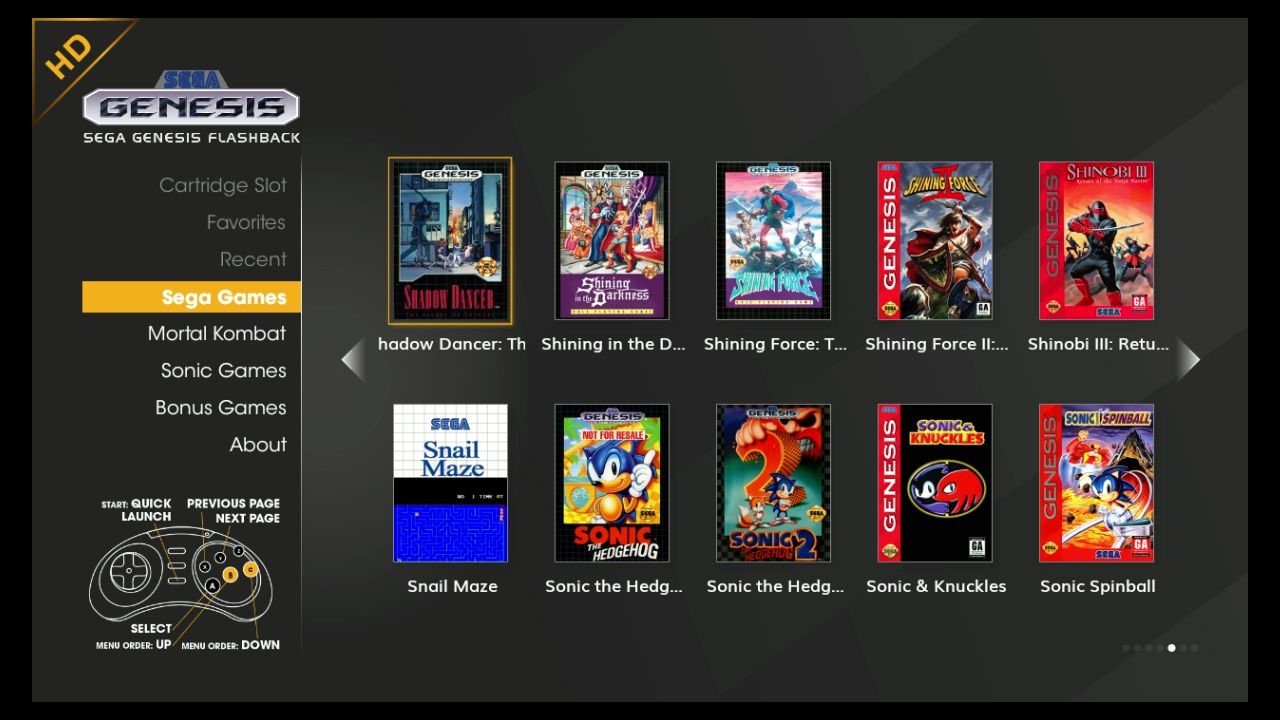This screenshot has height=720, width=1280.
Task: Select the "Sonic Spinball" title text
Action: pos(1098,586)
